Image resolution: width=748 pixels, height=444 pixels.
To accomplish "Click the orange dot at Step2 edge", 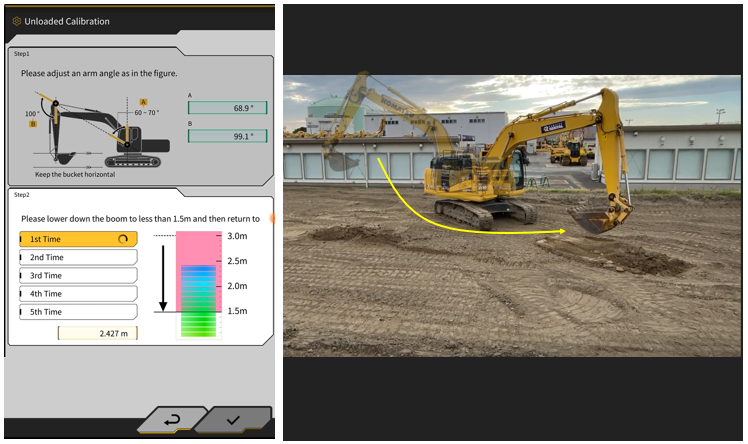I will (x=272, y=218).
